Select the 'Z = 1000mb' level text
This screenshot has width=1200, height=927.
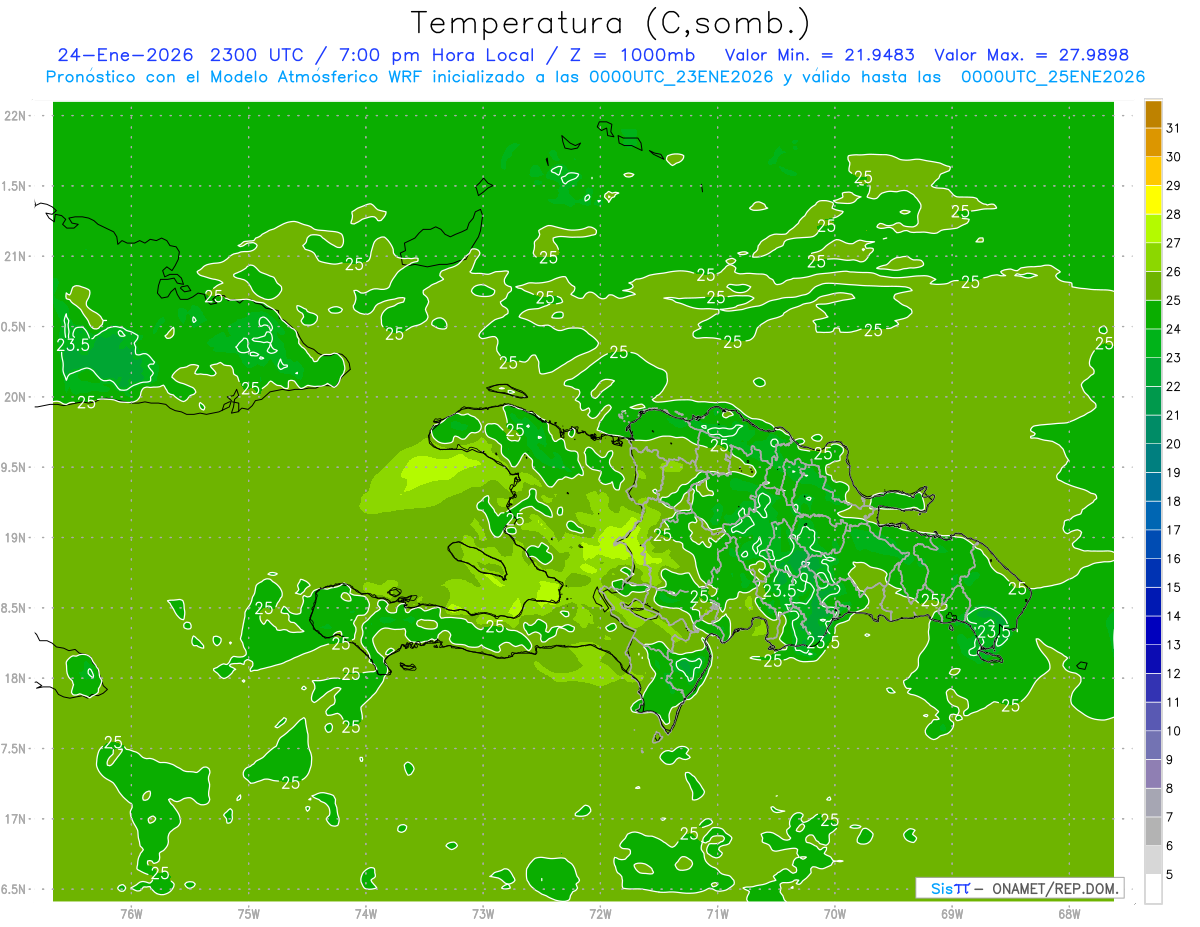point(633,55)
